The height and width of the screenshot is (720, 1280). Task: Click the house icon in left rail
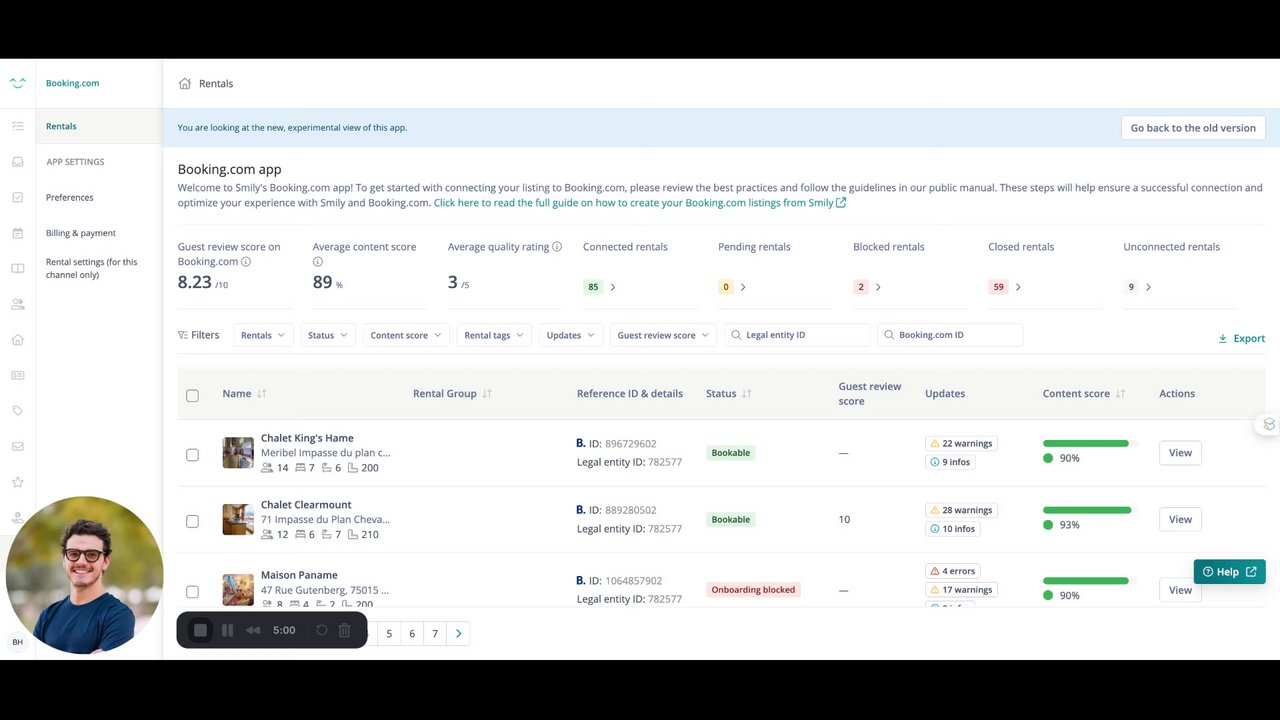[x=17, y=340]
